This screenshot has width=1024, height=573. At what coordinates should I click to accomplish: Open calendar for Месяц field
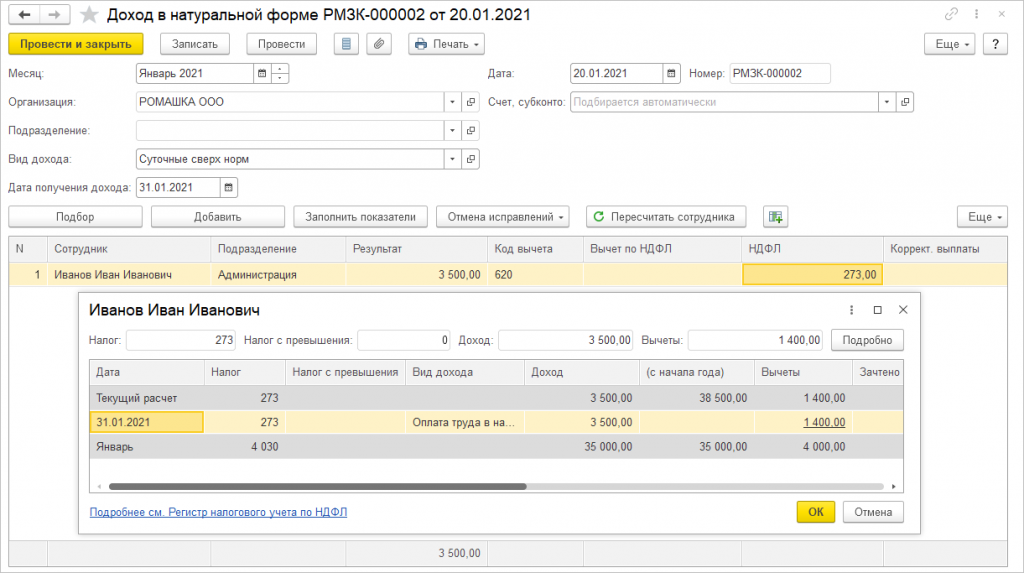262,73
